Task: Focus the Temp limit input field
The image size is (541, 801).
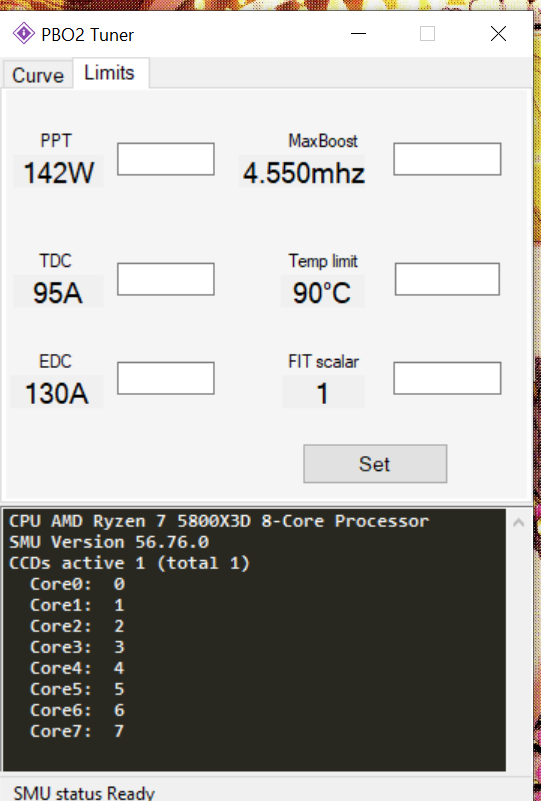Action: pyautogui.click(x=447, y=279)
